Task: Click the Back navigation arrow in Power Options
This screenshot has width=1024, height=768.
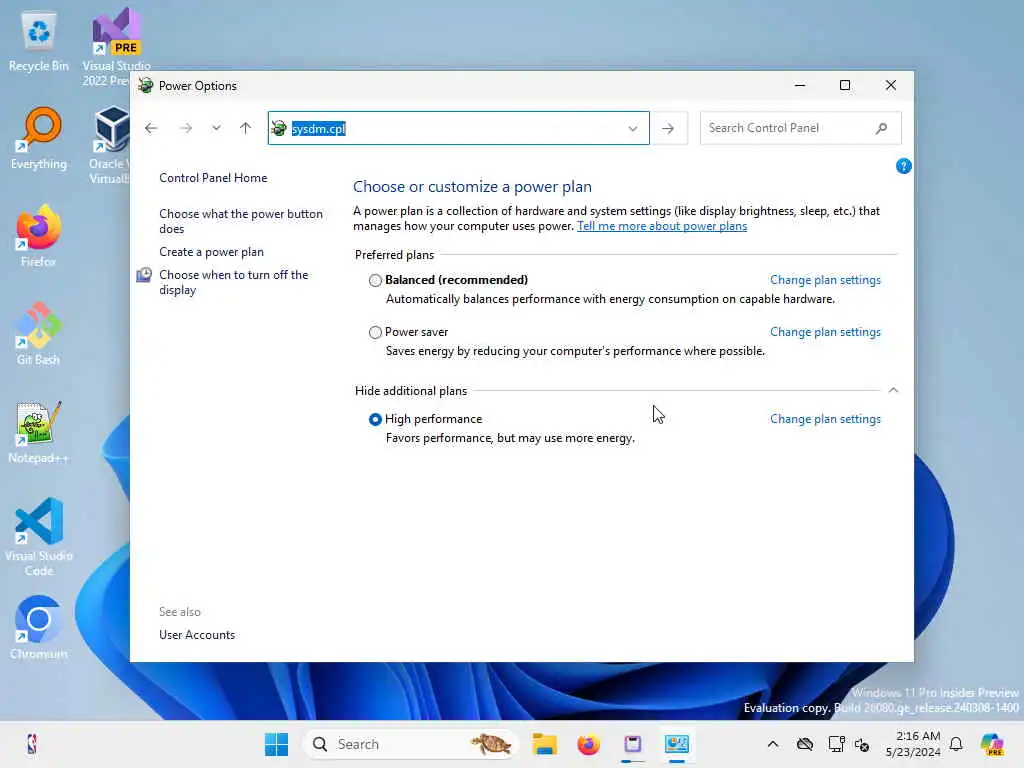Action: (151, 128)
